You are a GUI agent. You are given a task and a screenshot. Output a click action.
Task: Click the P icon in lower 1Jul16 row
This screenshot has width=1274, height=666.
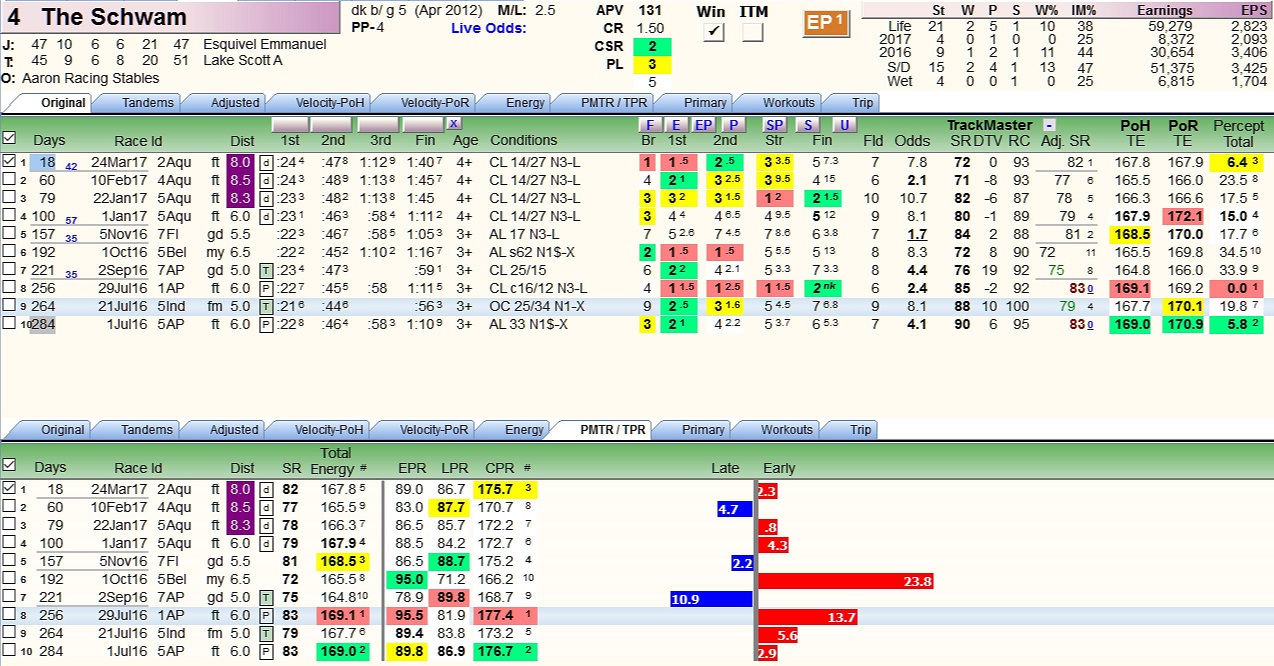pyautogui.click(x=266, y=651)
